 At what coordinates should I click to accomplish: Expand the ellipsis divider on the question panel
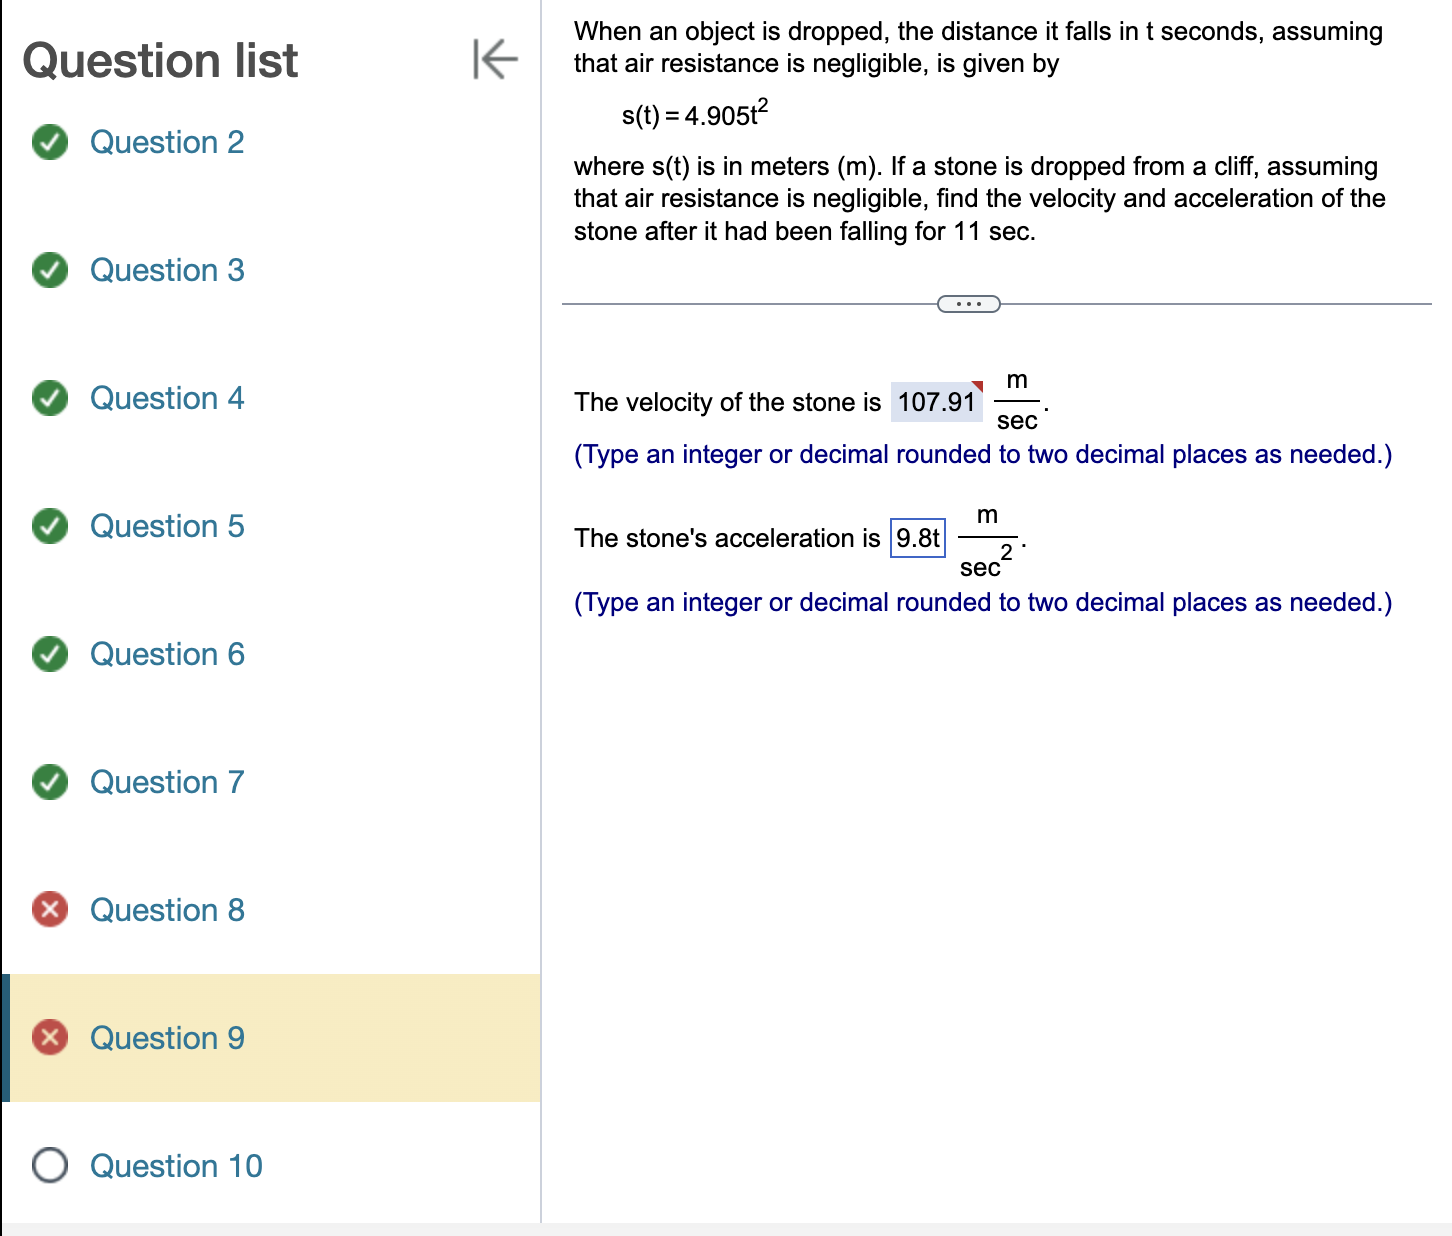click(967, 303)
